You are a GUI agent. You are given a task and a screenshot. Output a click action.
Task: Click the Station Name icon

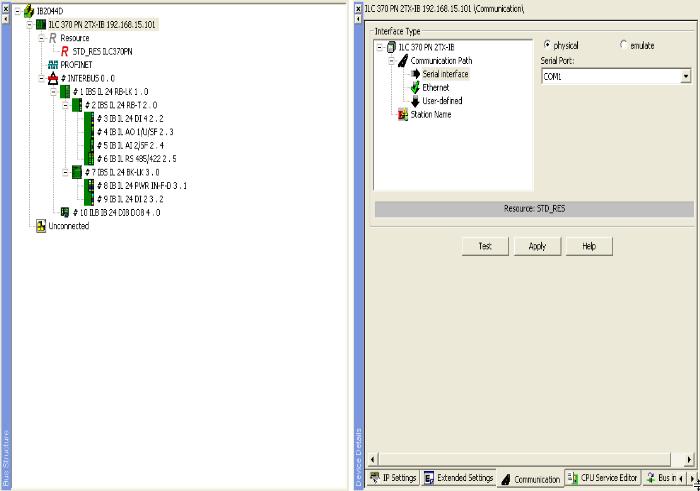coord(403,114)
